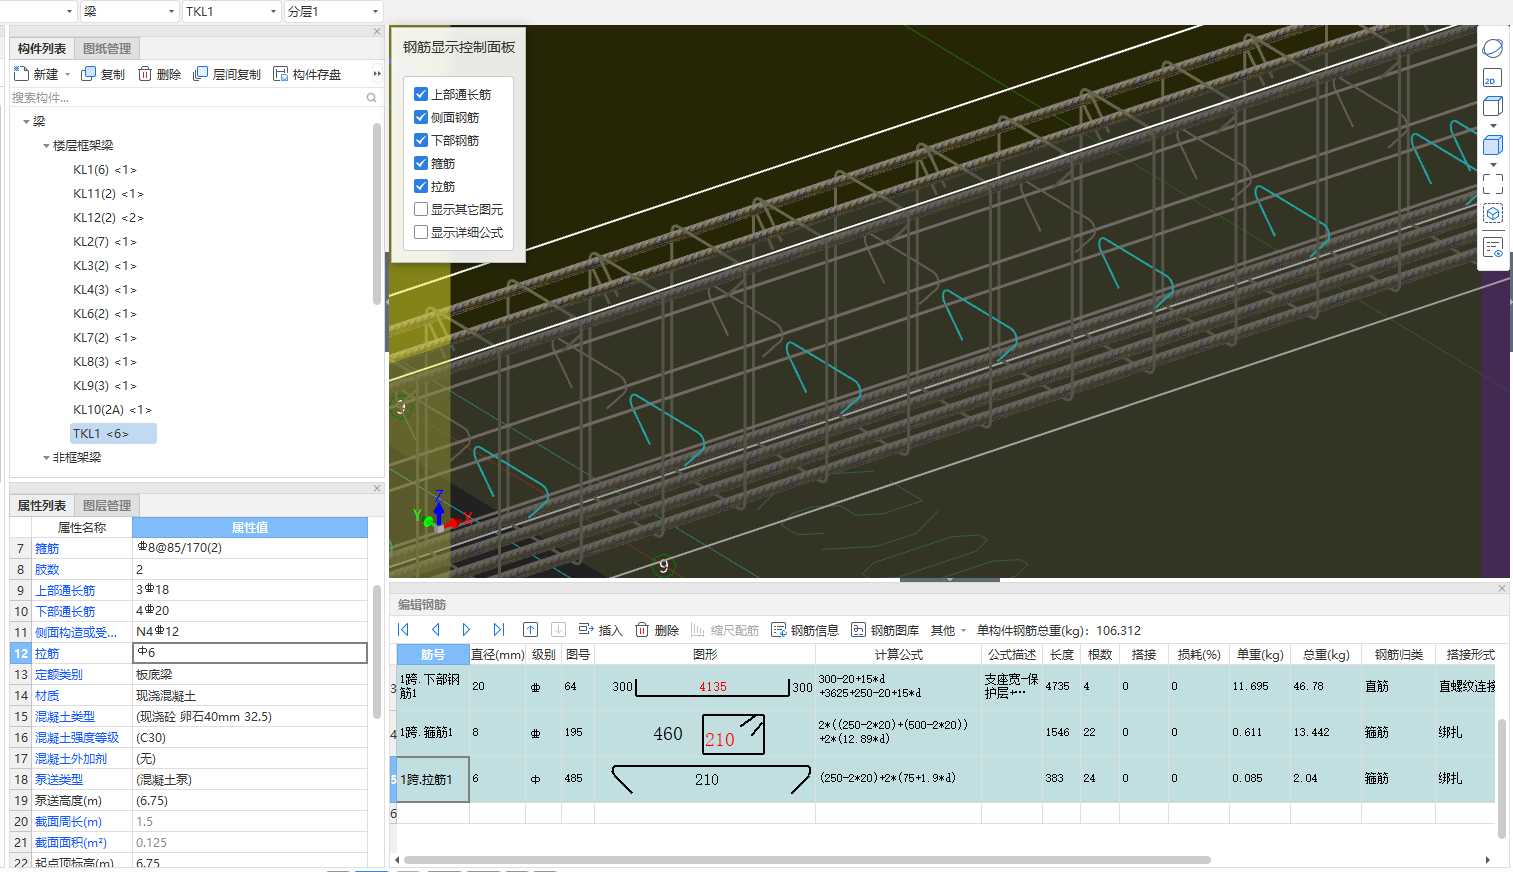Select TKL1 <6> beam in tree
Image resolution: width=1513 pixels, height=872 pixels.
pyautogui.click(x=113, y=434)
